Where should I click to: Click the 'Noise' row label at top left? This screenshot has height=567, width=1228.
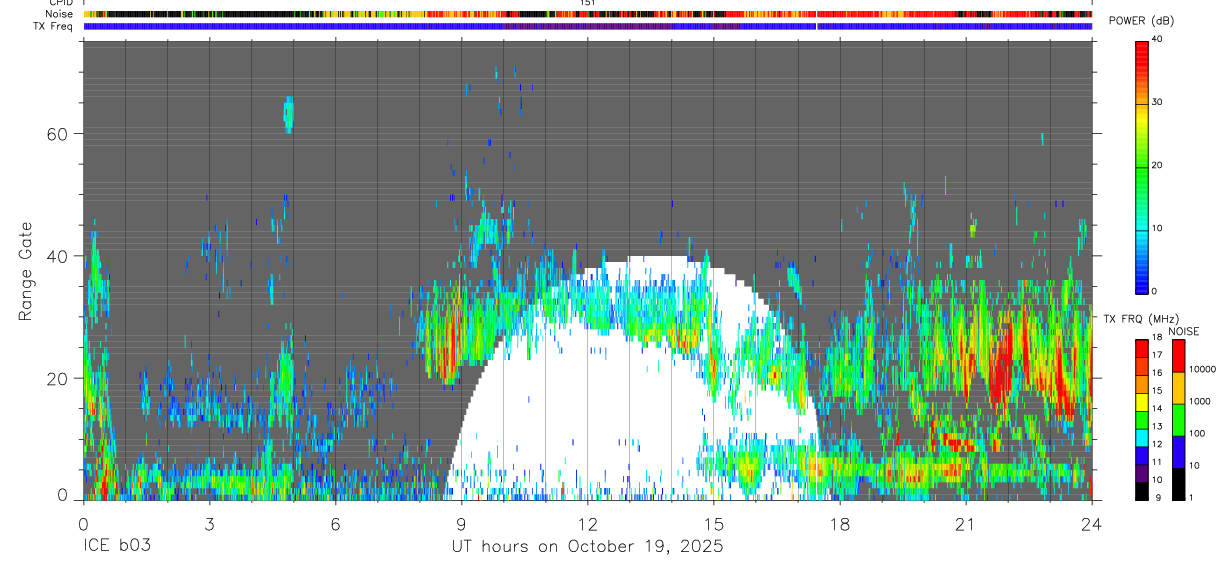59,14
